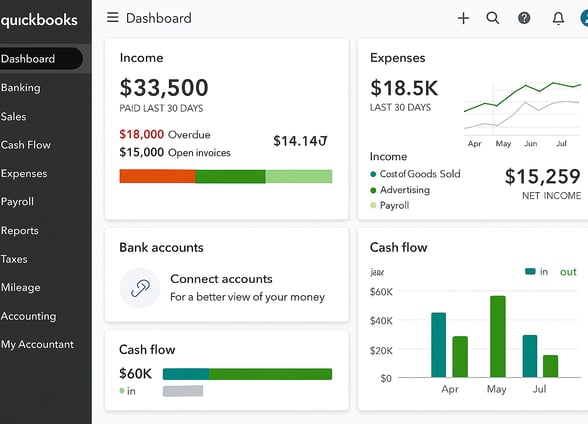The height and width of the screenshot is (424, 588).
Task: Click the Dashboard page title
Action: [159, 18]
